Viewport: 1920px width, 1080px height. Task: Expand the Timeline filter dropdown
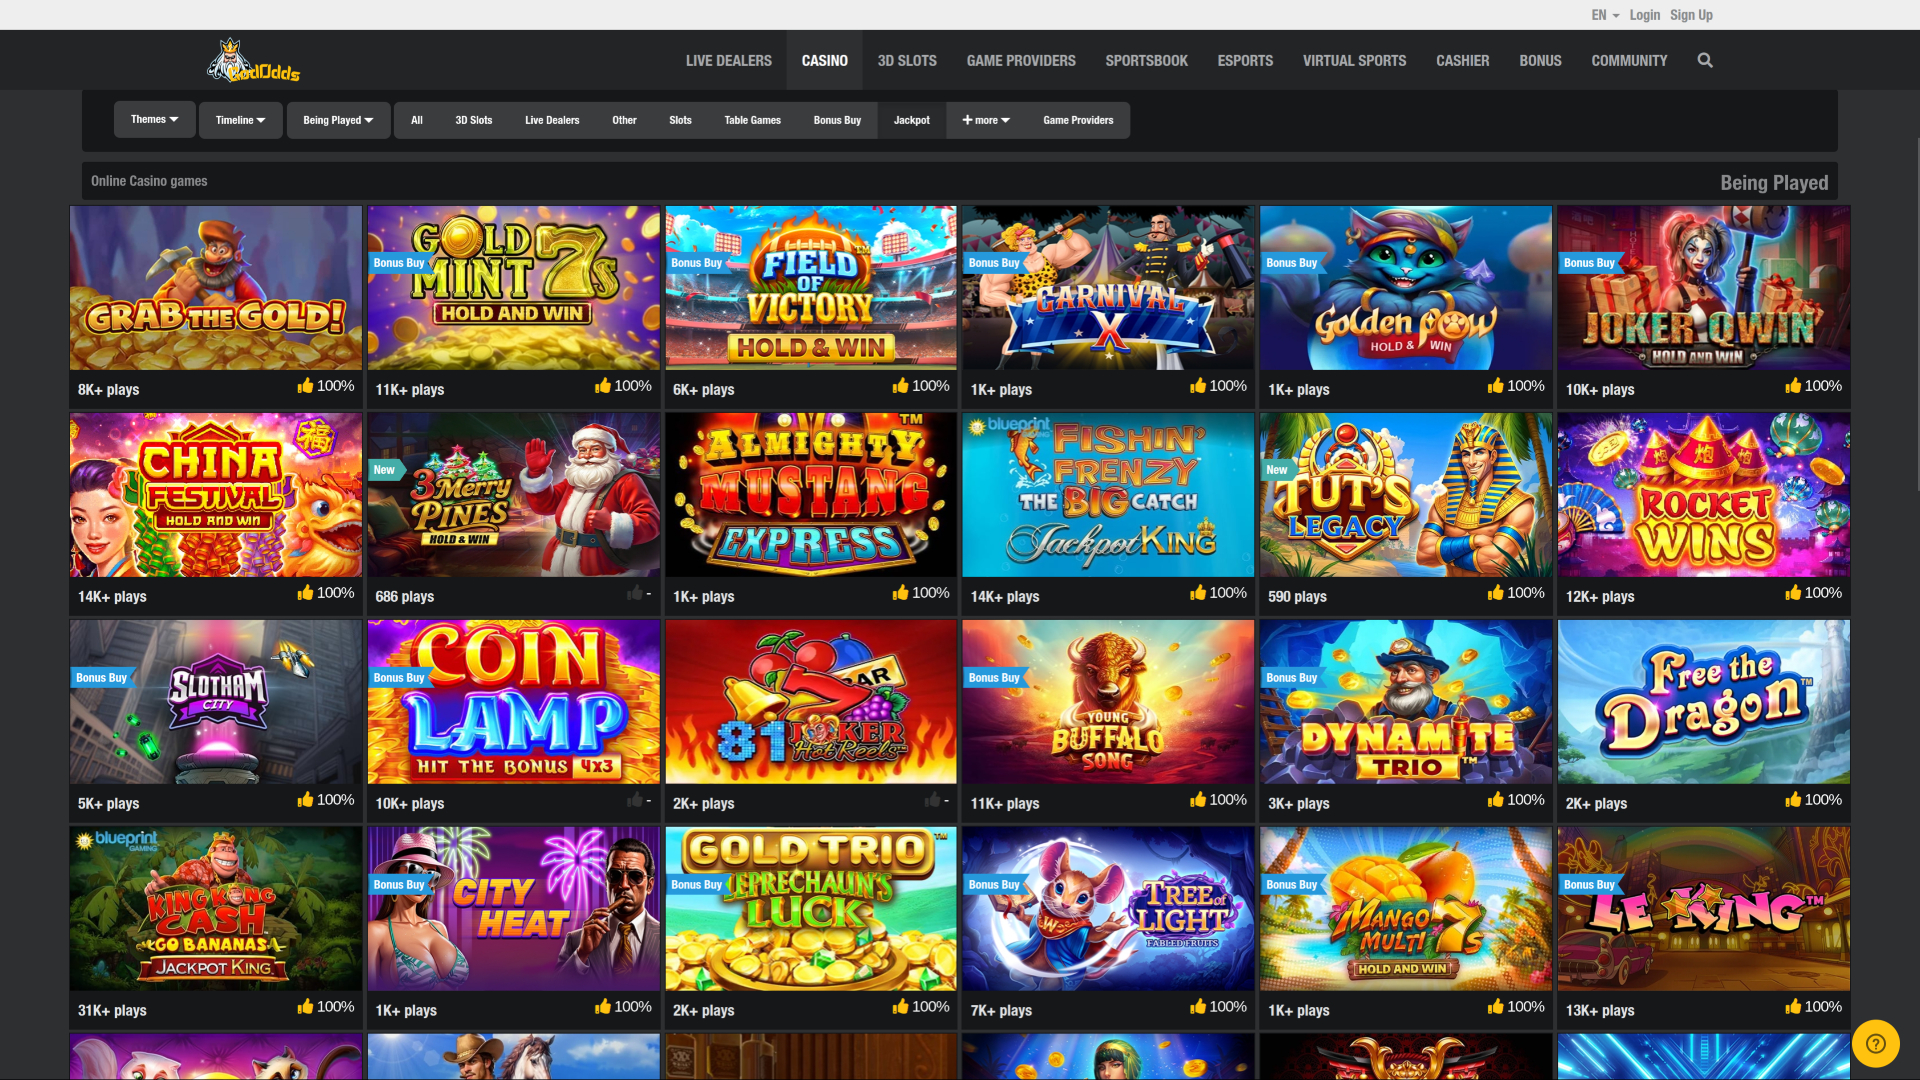[240, 119]
